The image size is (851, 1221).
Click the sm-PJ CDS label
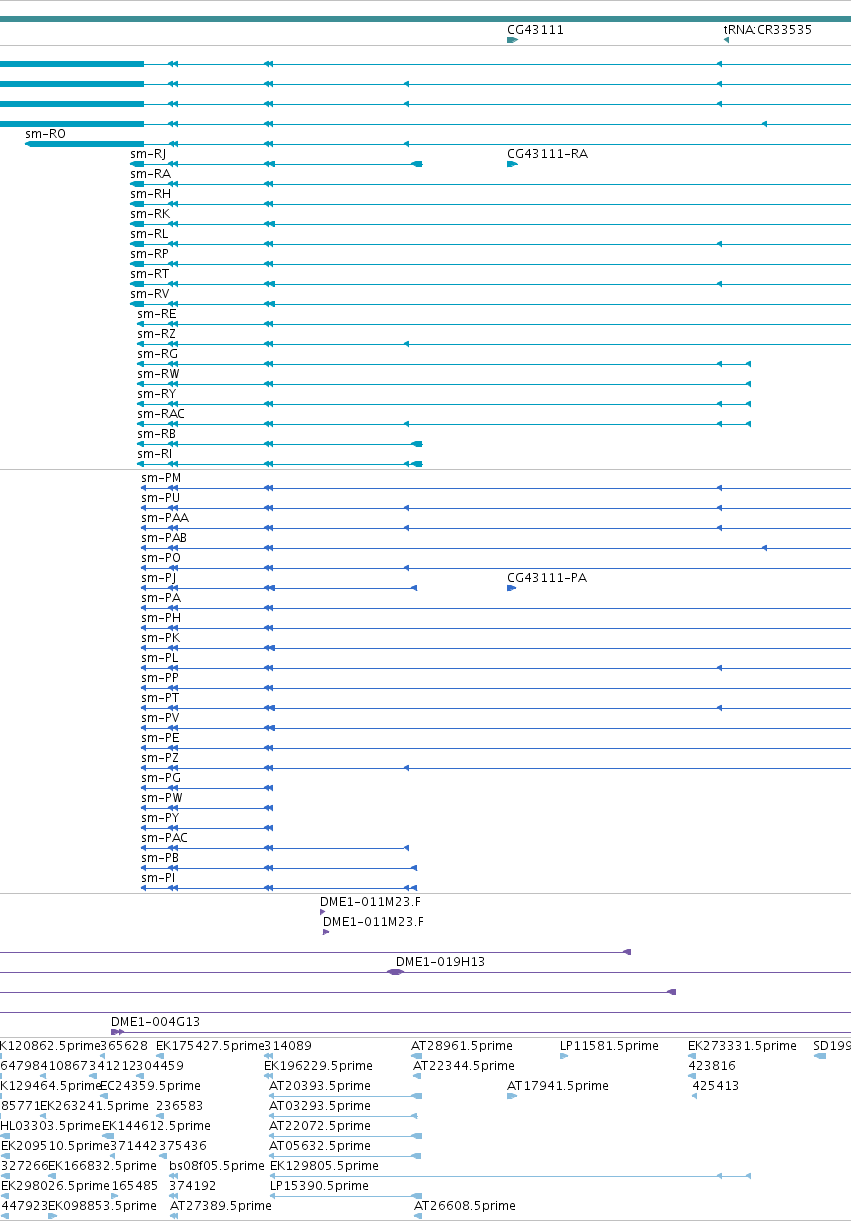point(158,578)
